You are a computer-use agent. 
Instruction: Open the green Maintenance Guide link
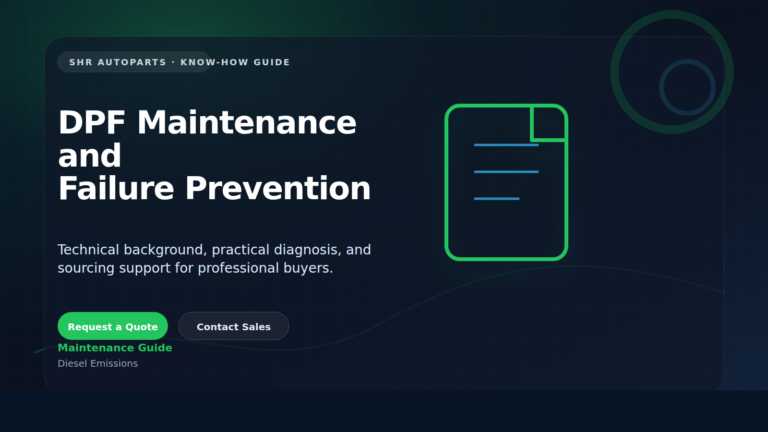[x=115, y=348]
